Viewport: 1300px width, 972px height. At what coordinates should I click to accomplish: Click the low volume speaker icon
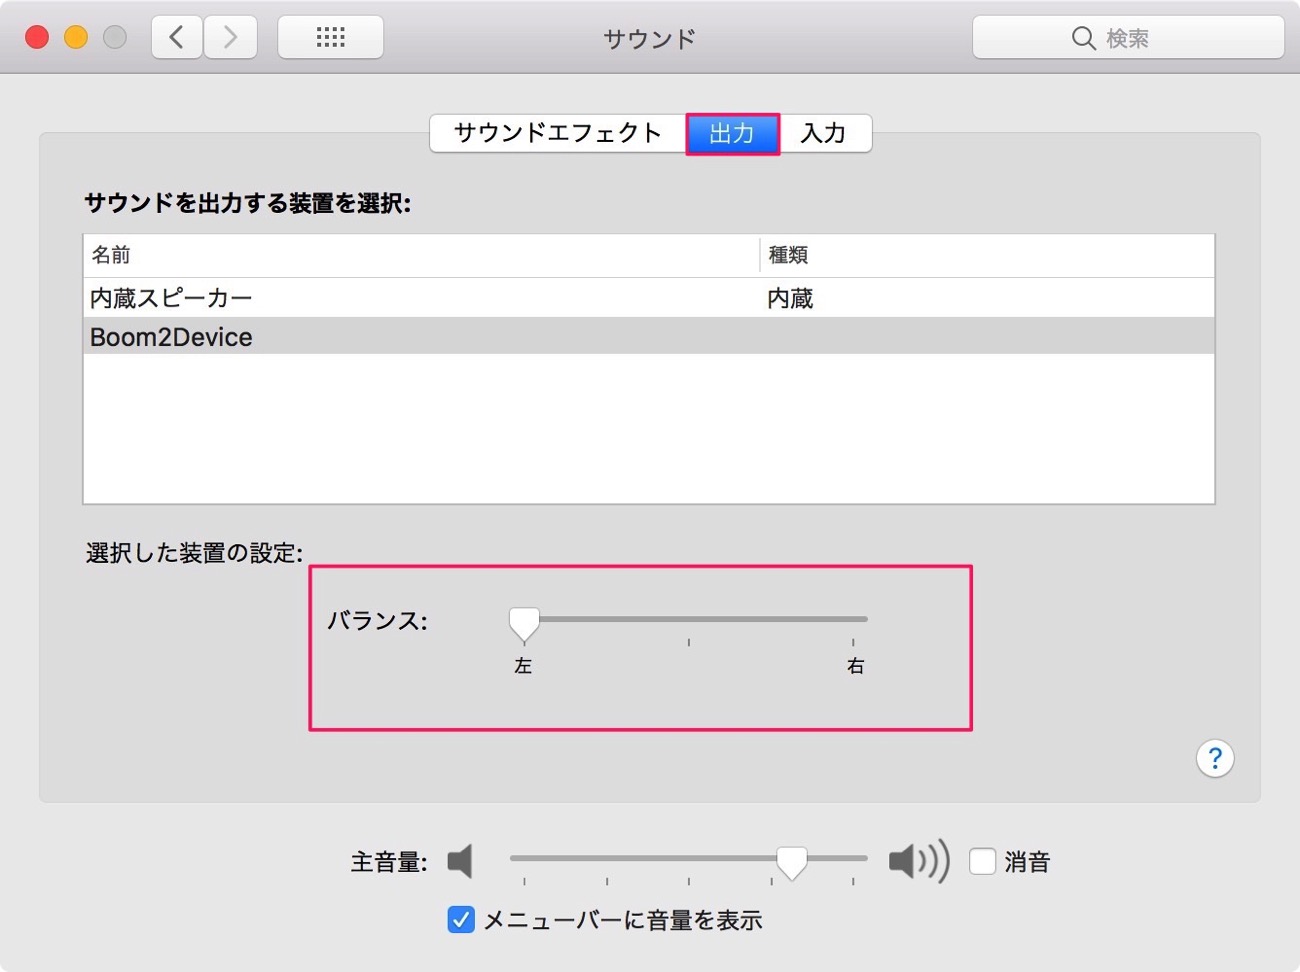click(460, 861)
